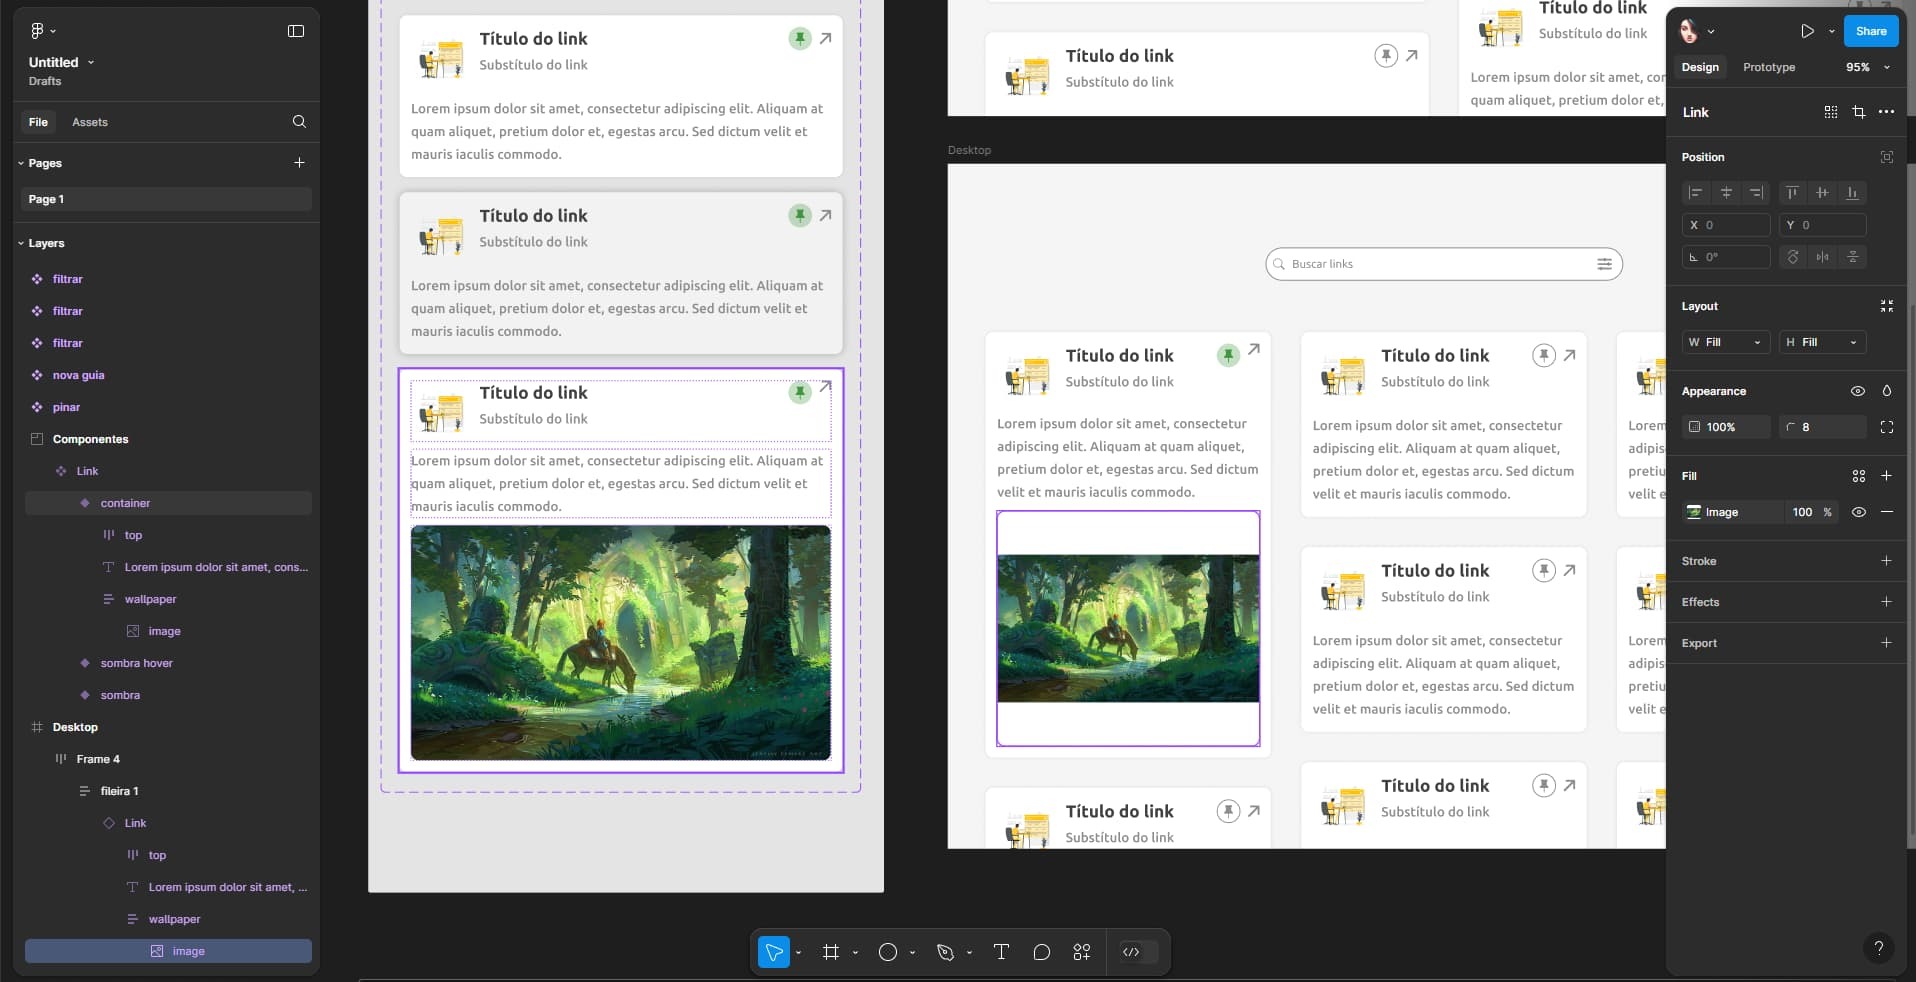The image size is (1916, 982).
Task: Add an export setting with plus
Action: [x=1886, y=643]
